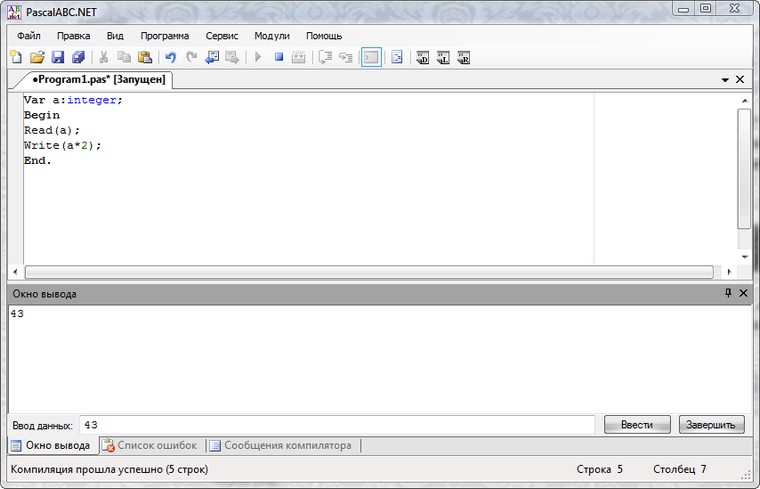Open the Помощь menu
760x489 pixels.
[324, 36]
